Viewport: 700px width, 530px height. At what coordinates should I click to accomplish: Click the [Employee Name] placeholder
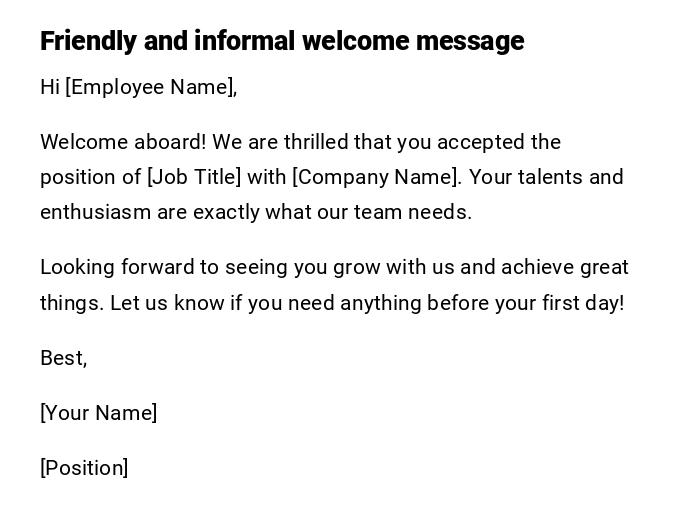click(x=150, y=87)
